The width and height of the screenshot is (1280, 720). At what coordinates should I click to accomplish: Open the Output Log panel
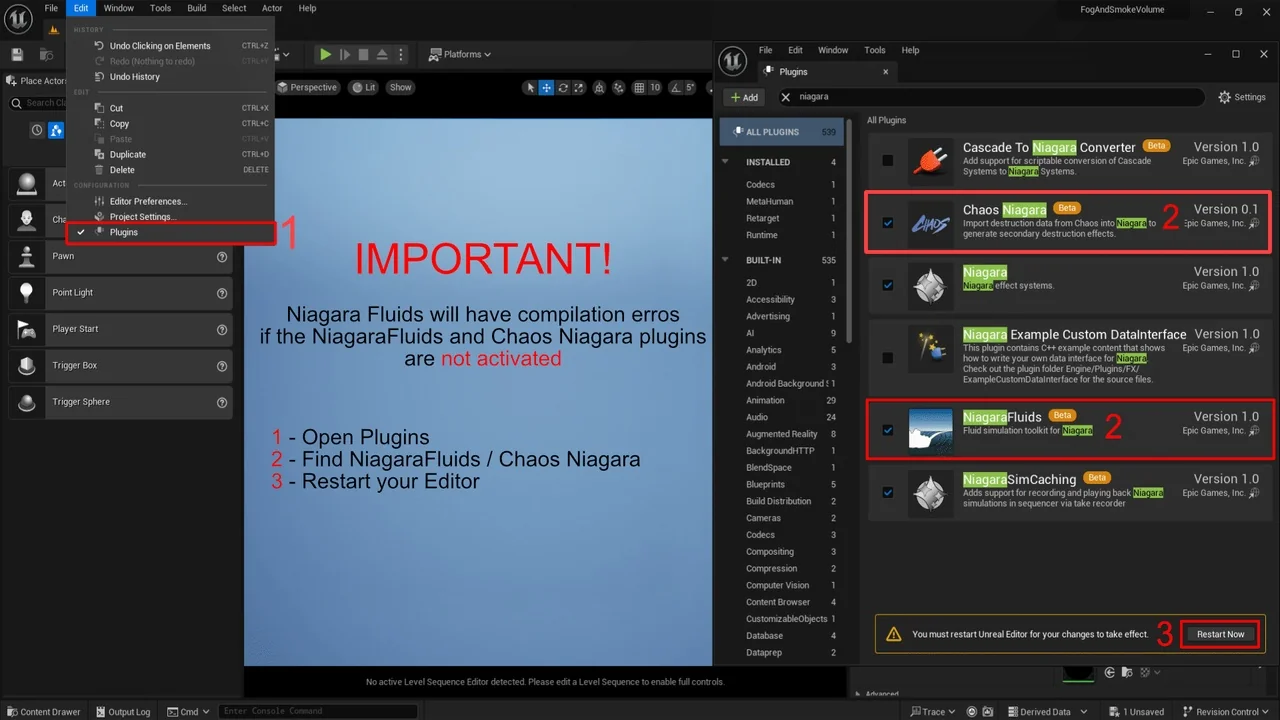(122, 711)
